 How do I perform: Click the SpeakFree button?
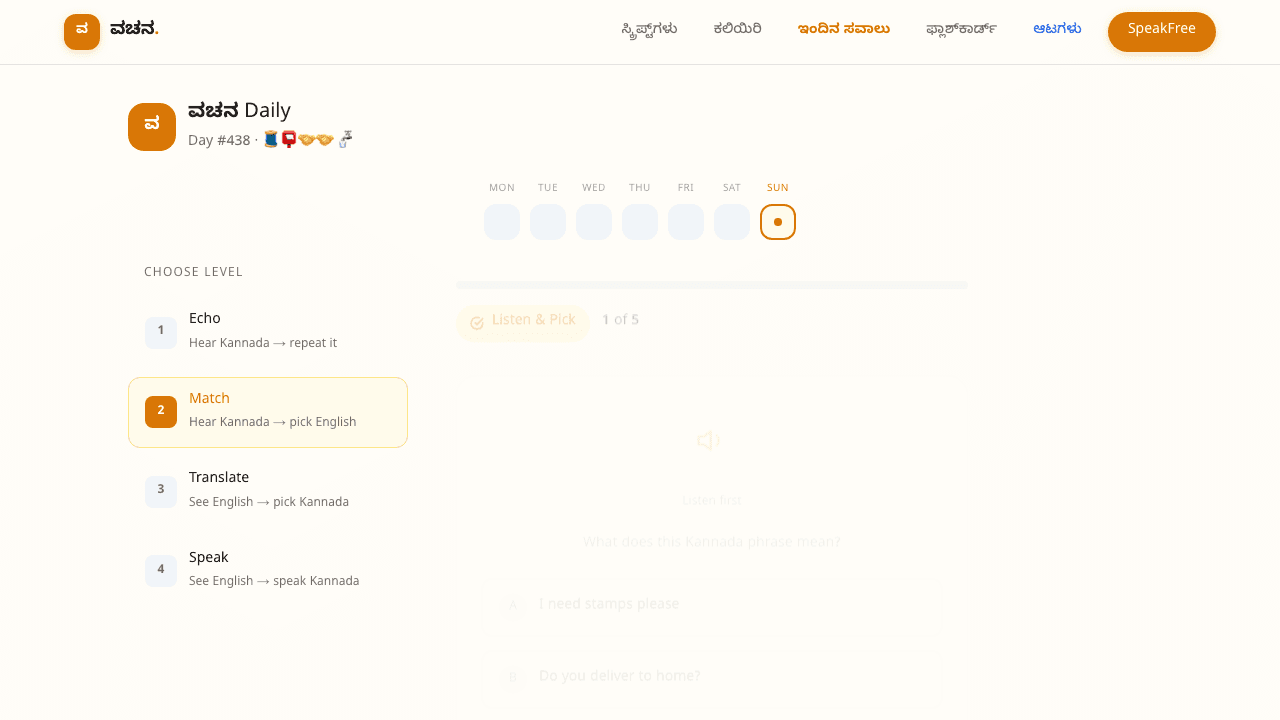[x=1162, y=31]
